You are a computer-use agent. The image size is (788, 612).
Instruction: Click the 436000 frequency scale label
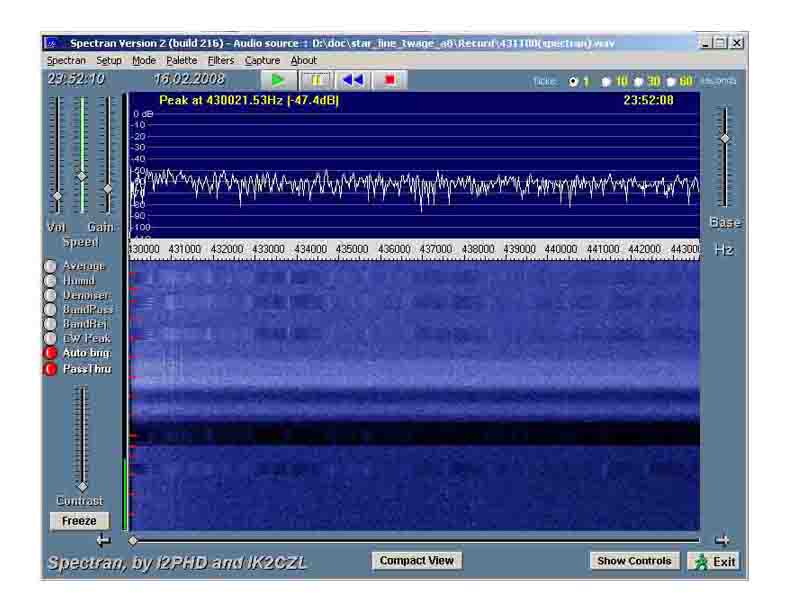point(394,249)
